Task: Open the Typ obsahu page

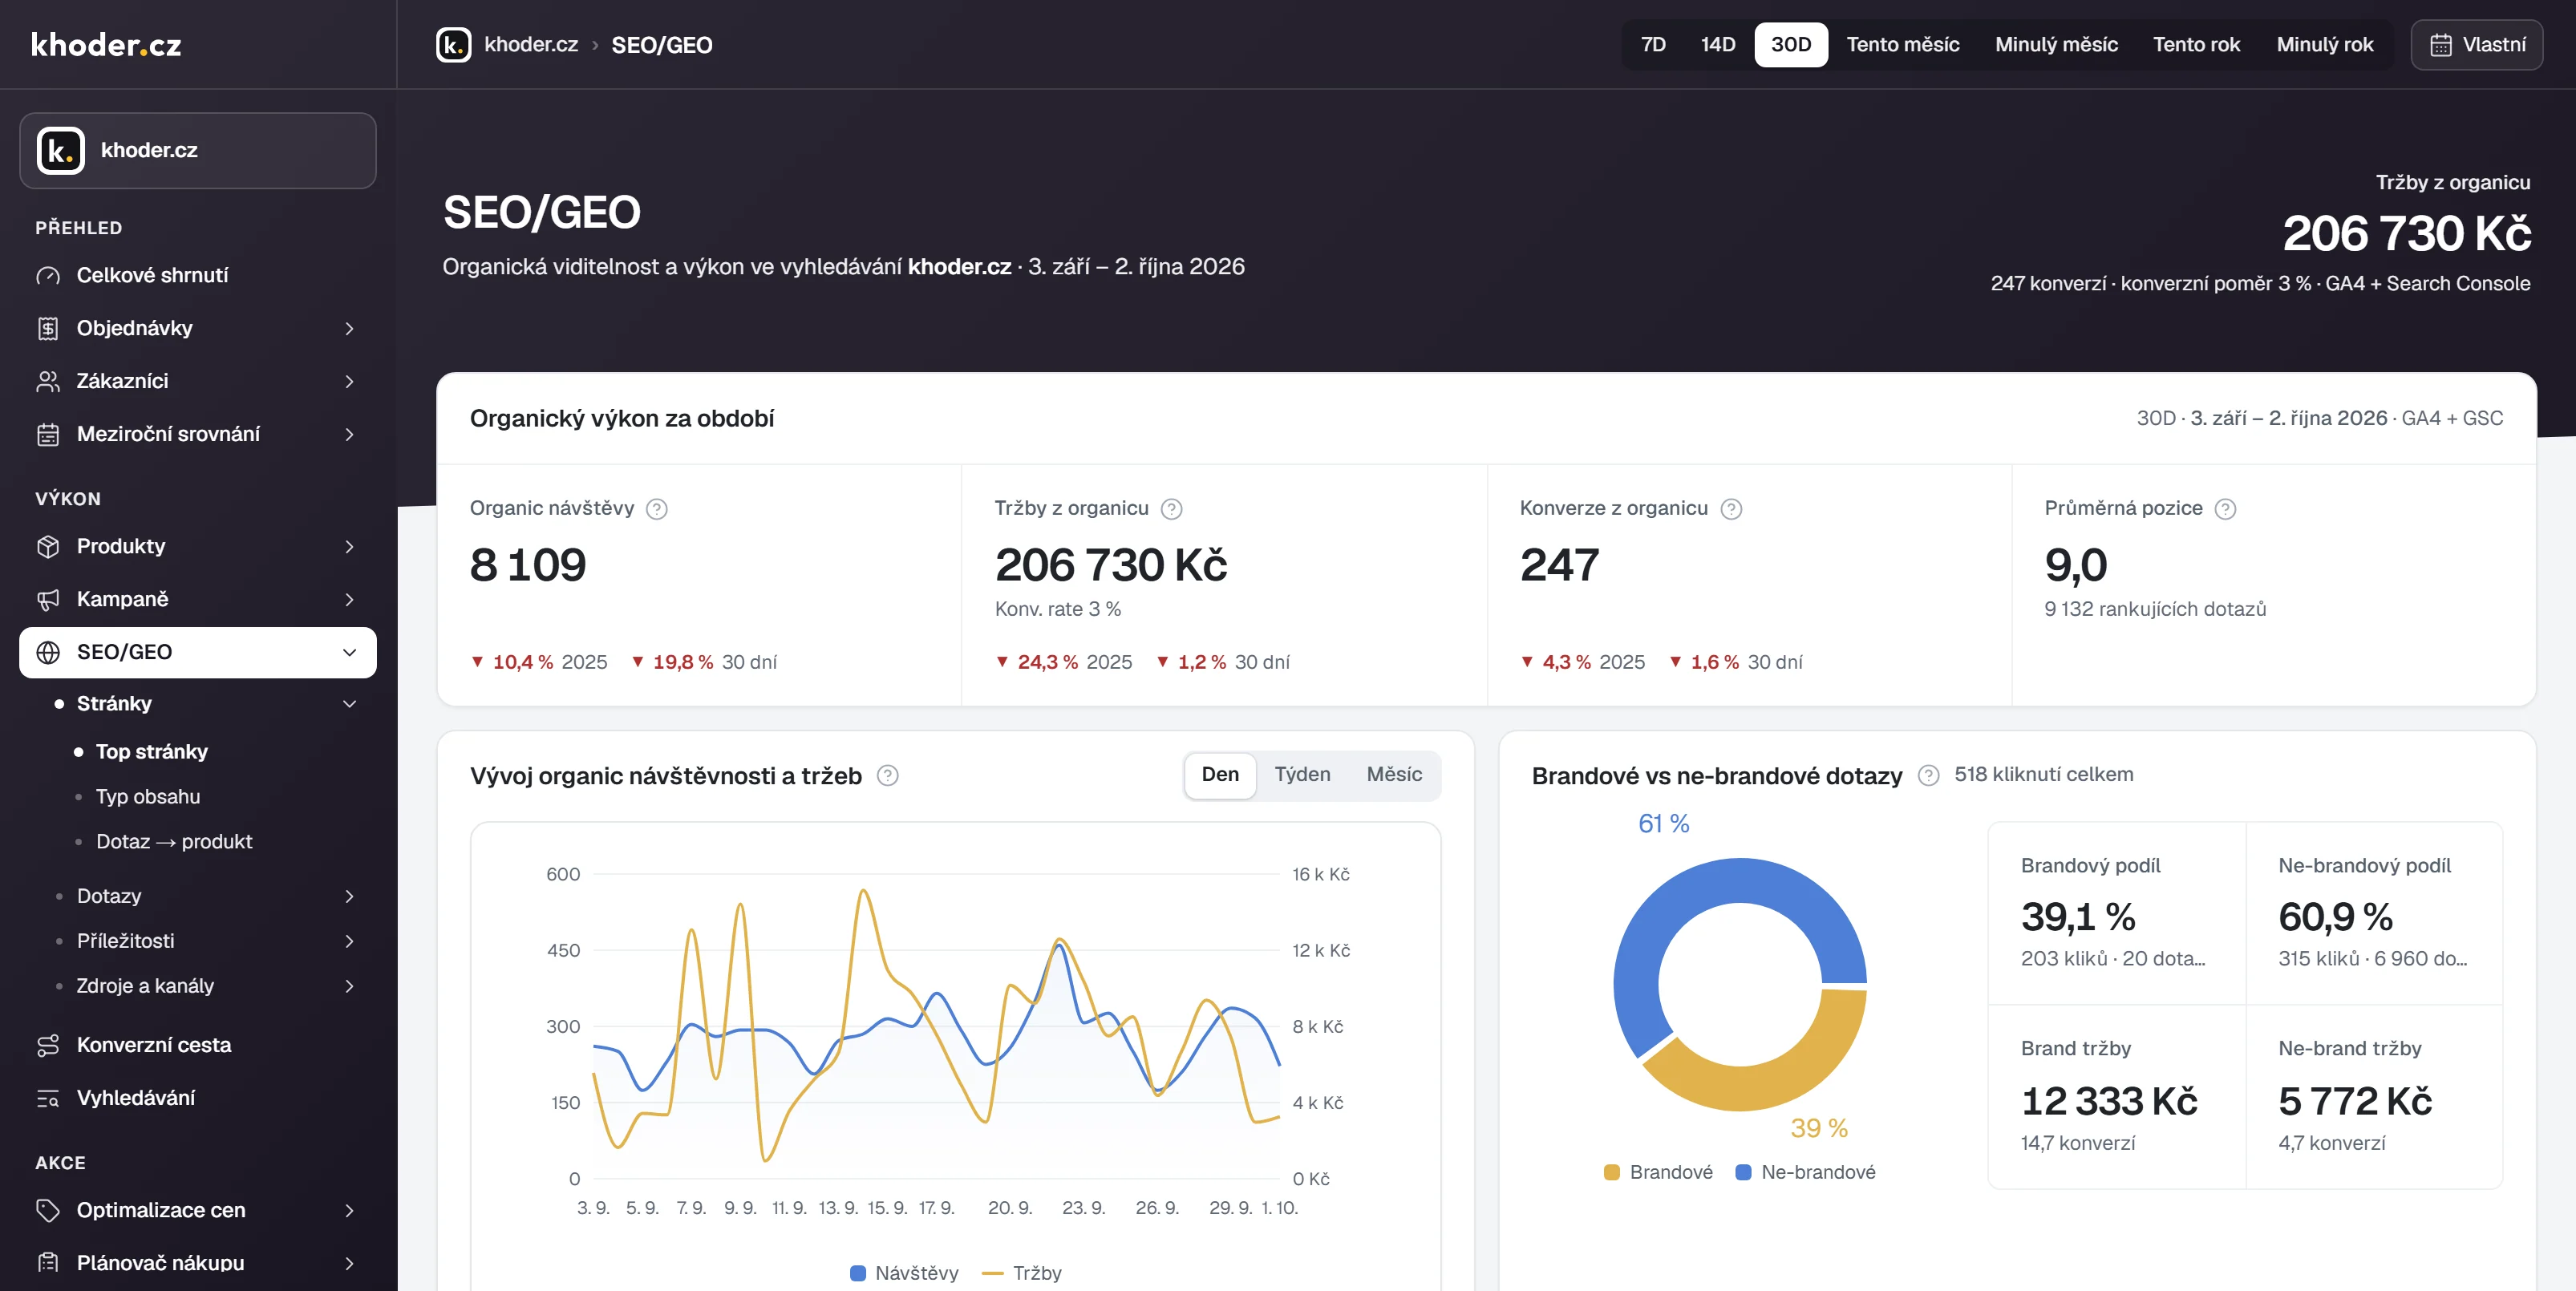Action: click(x=148, y=797)
